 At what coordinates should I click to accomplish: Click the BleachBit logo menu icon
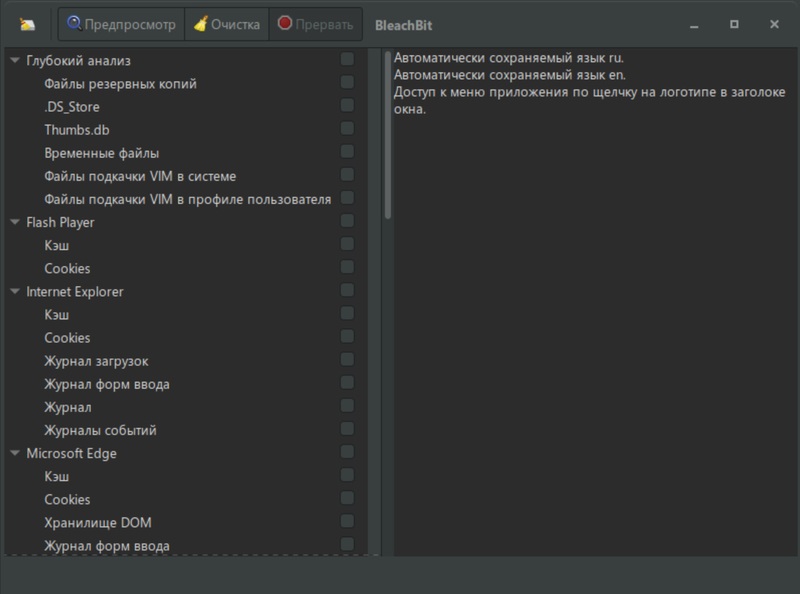[27, 24]
